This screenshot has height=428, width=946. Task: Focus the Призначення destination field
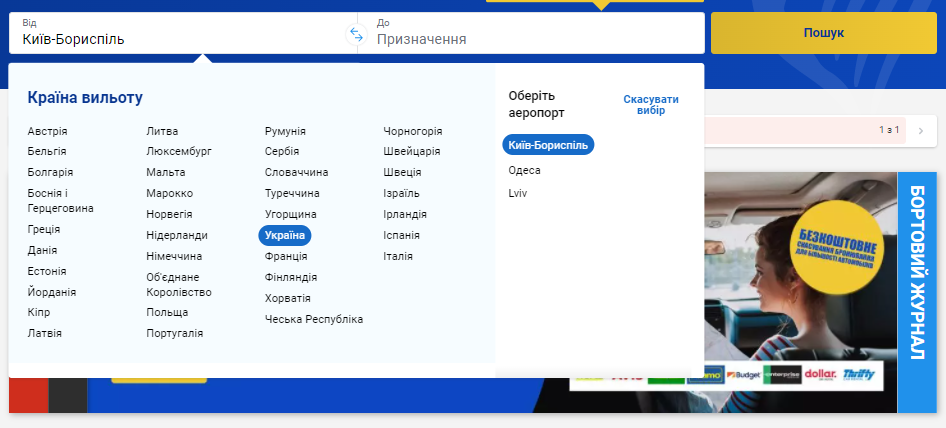click(x=531, y=33)
